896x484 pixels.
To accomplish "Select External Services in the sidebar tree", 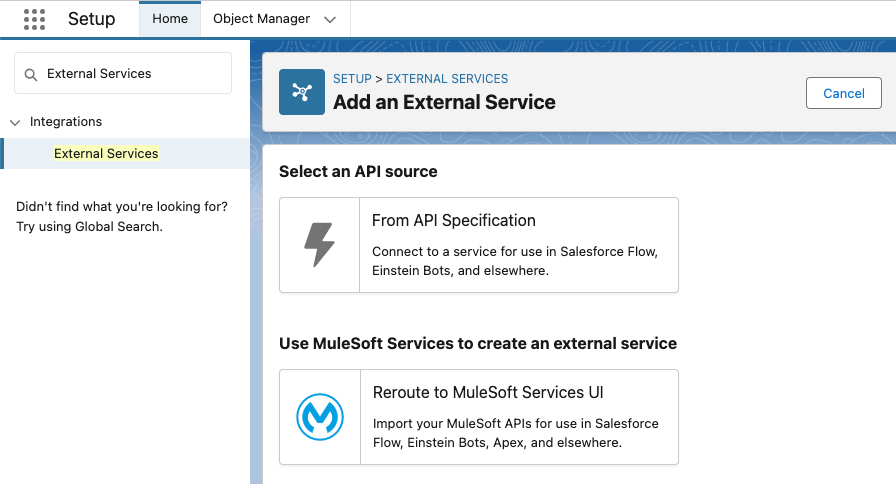I will click(106, 154).
